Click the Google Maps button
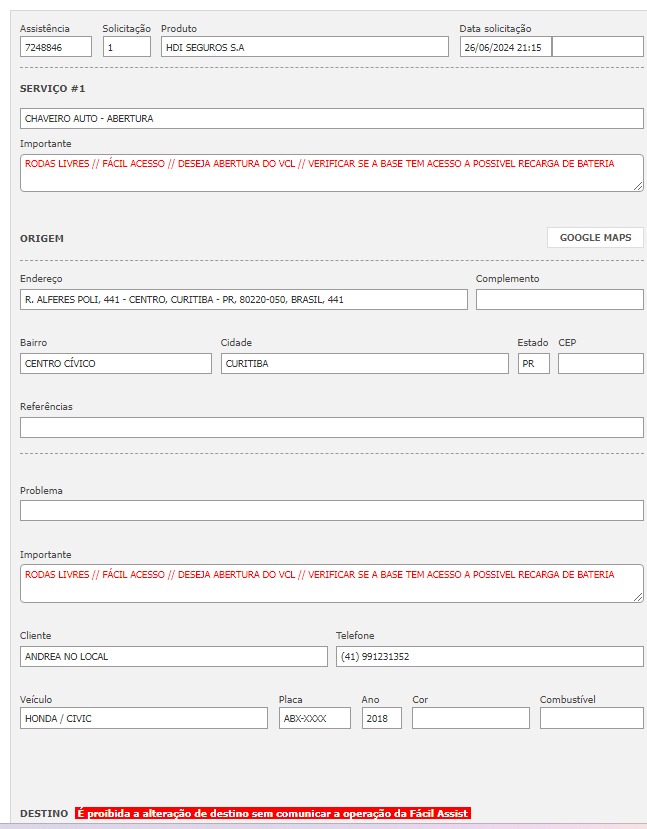The width and height of the screenshot is (647, 829). [595, 238]
